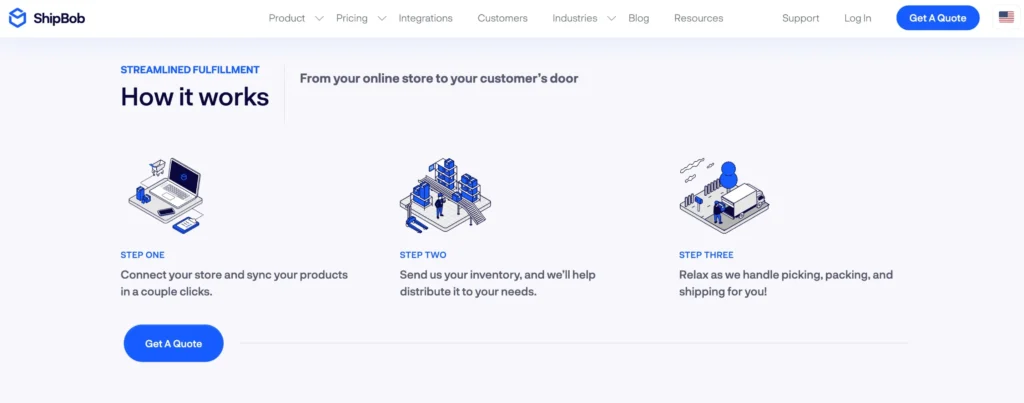
Task: Click the US flag language icon
Action: point(1005,18)
